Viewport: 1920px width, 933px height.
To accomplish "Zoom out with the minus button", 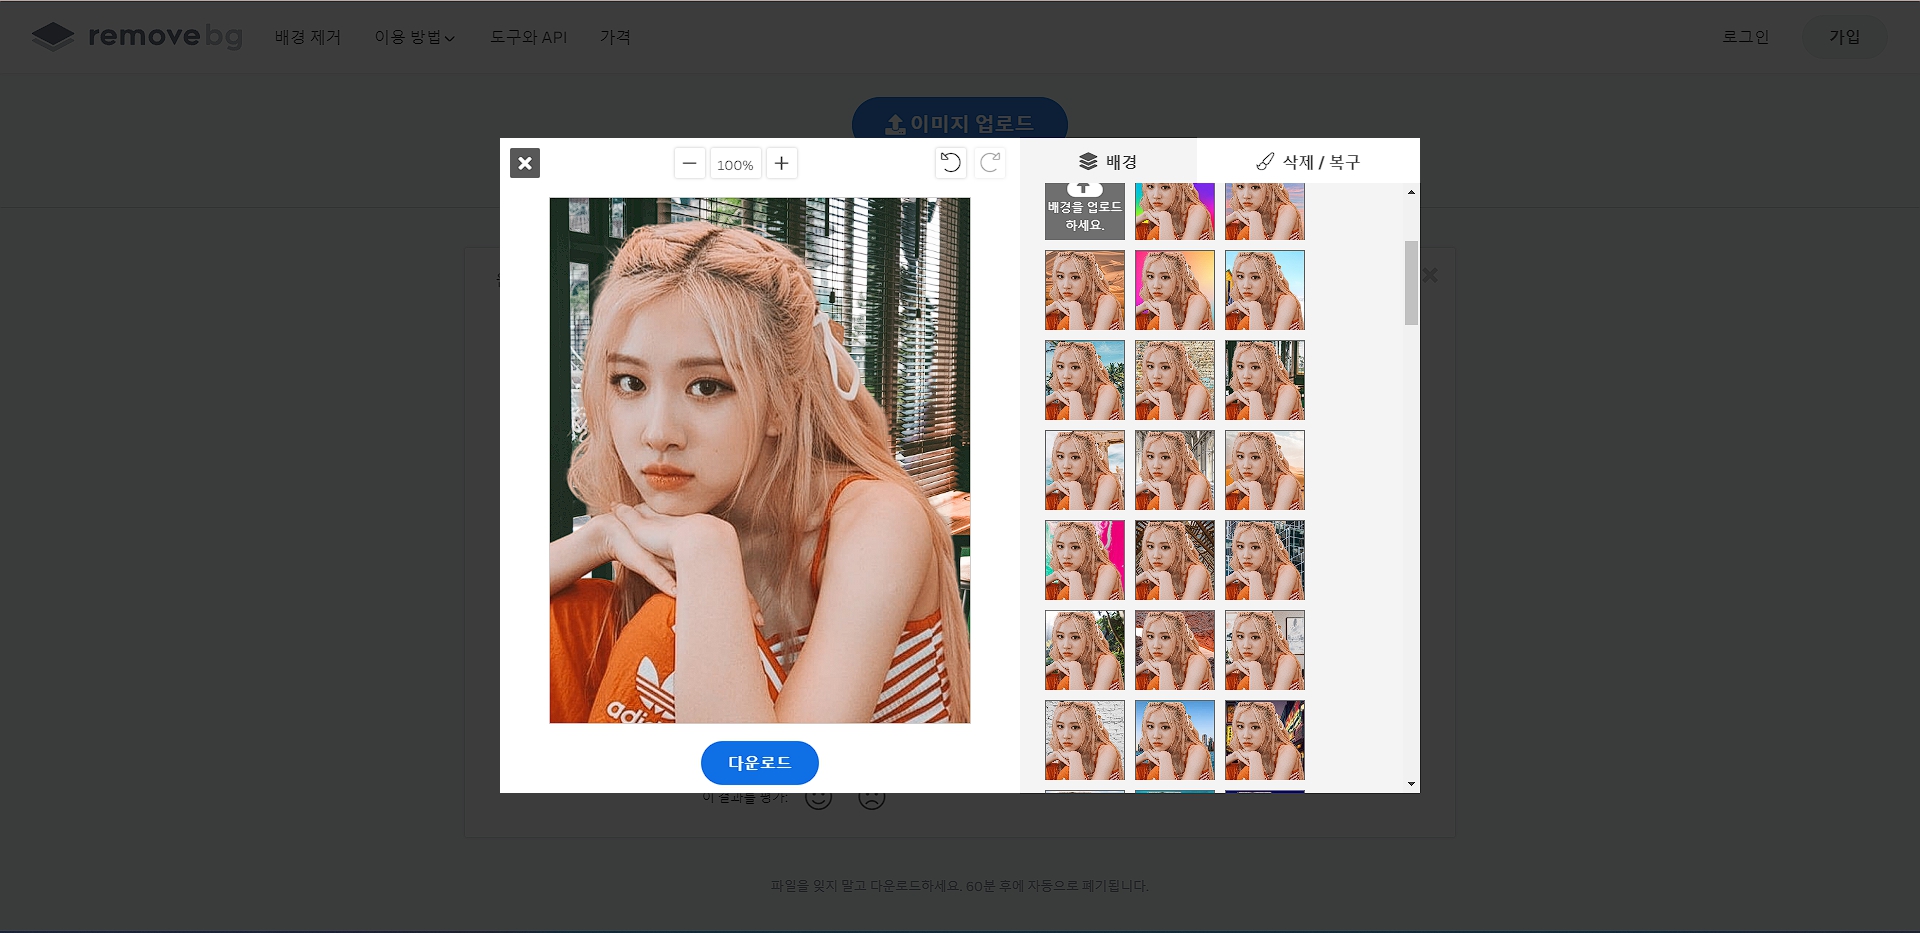I will pos(689,163).
